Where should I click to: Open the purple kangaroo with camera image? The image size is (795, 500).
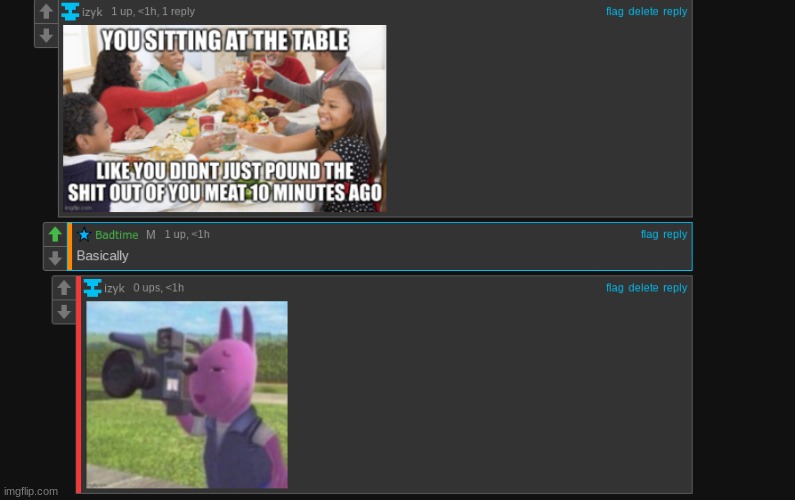tap(187, 395)
